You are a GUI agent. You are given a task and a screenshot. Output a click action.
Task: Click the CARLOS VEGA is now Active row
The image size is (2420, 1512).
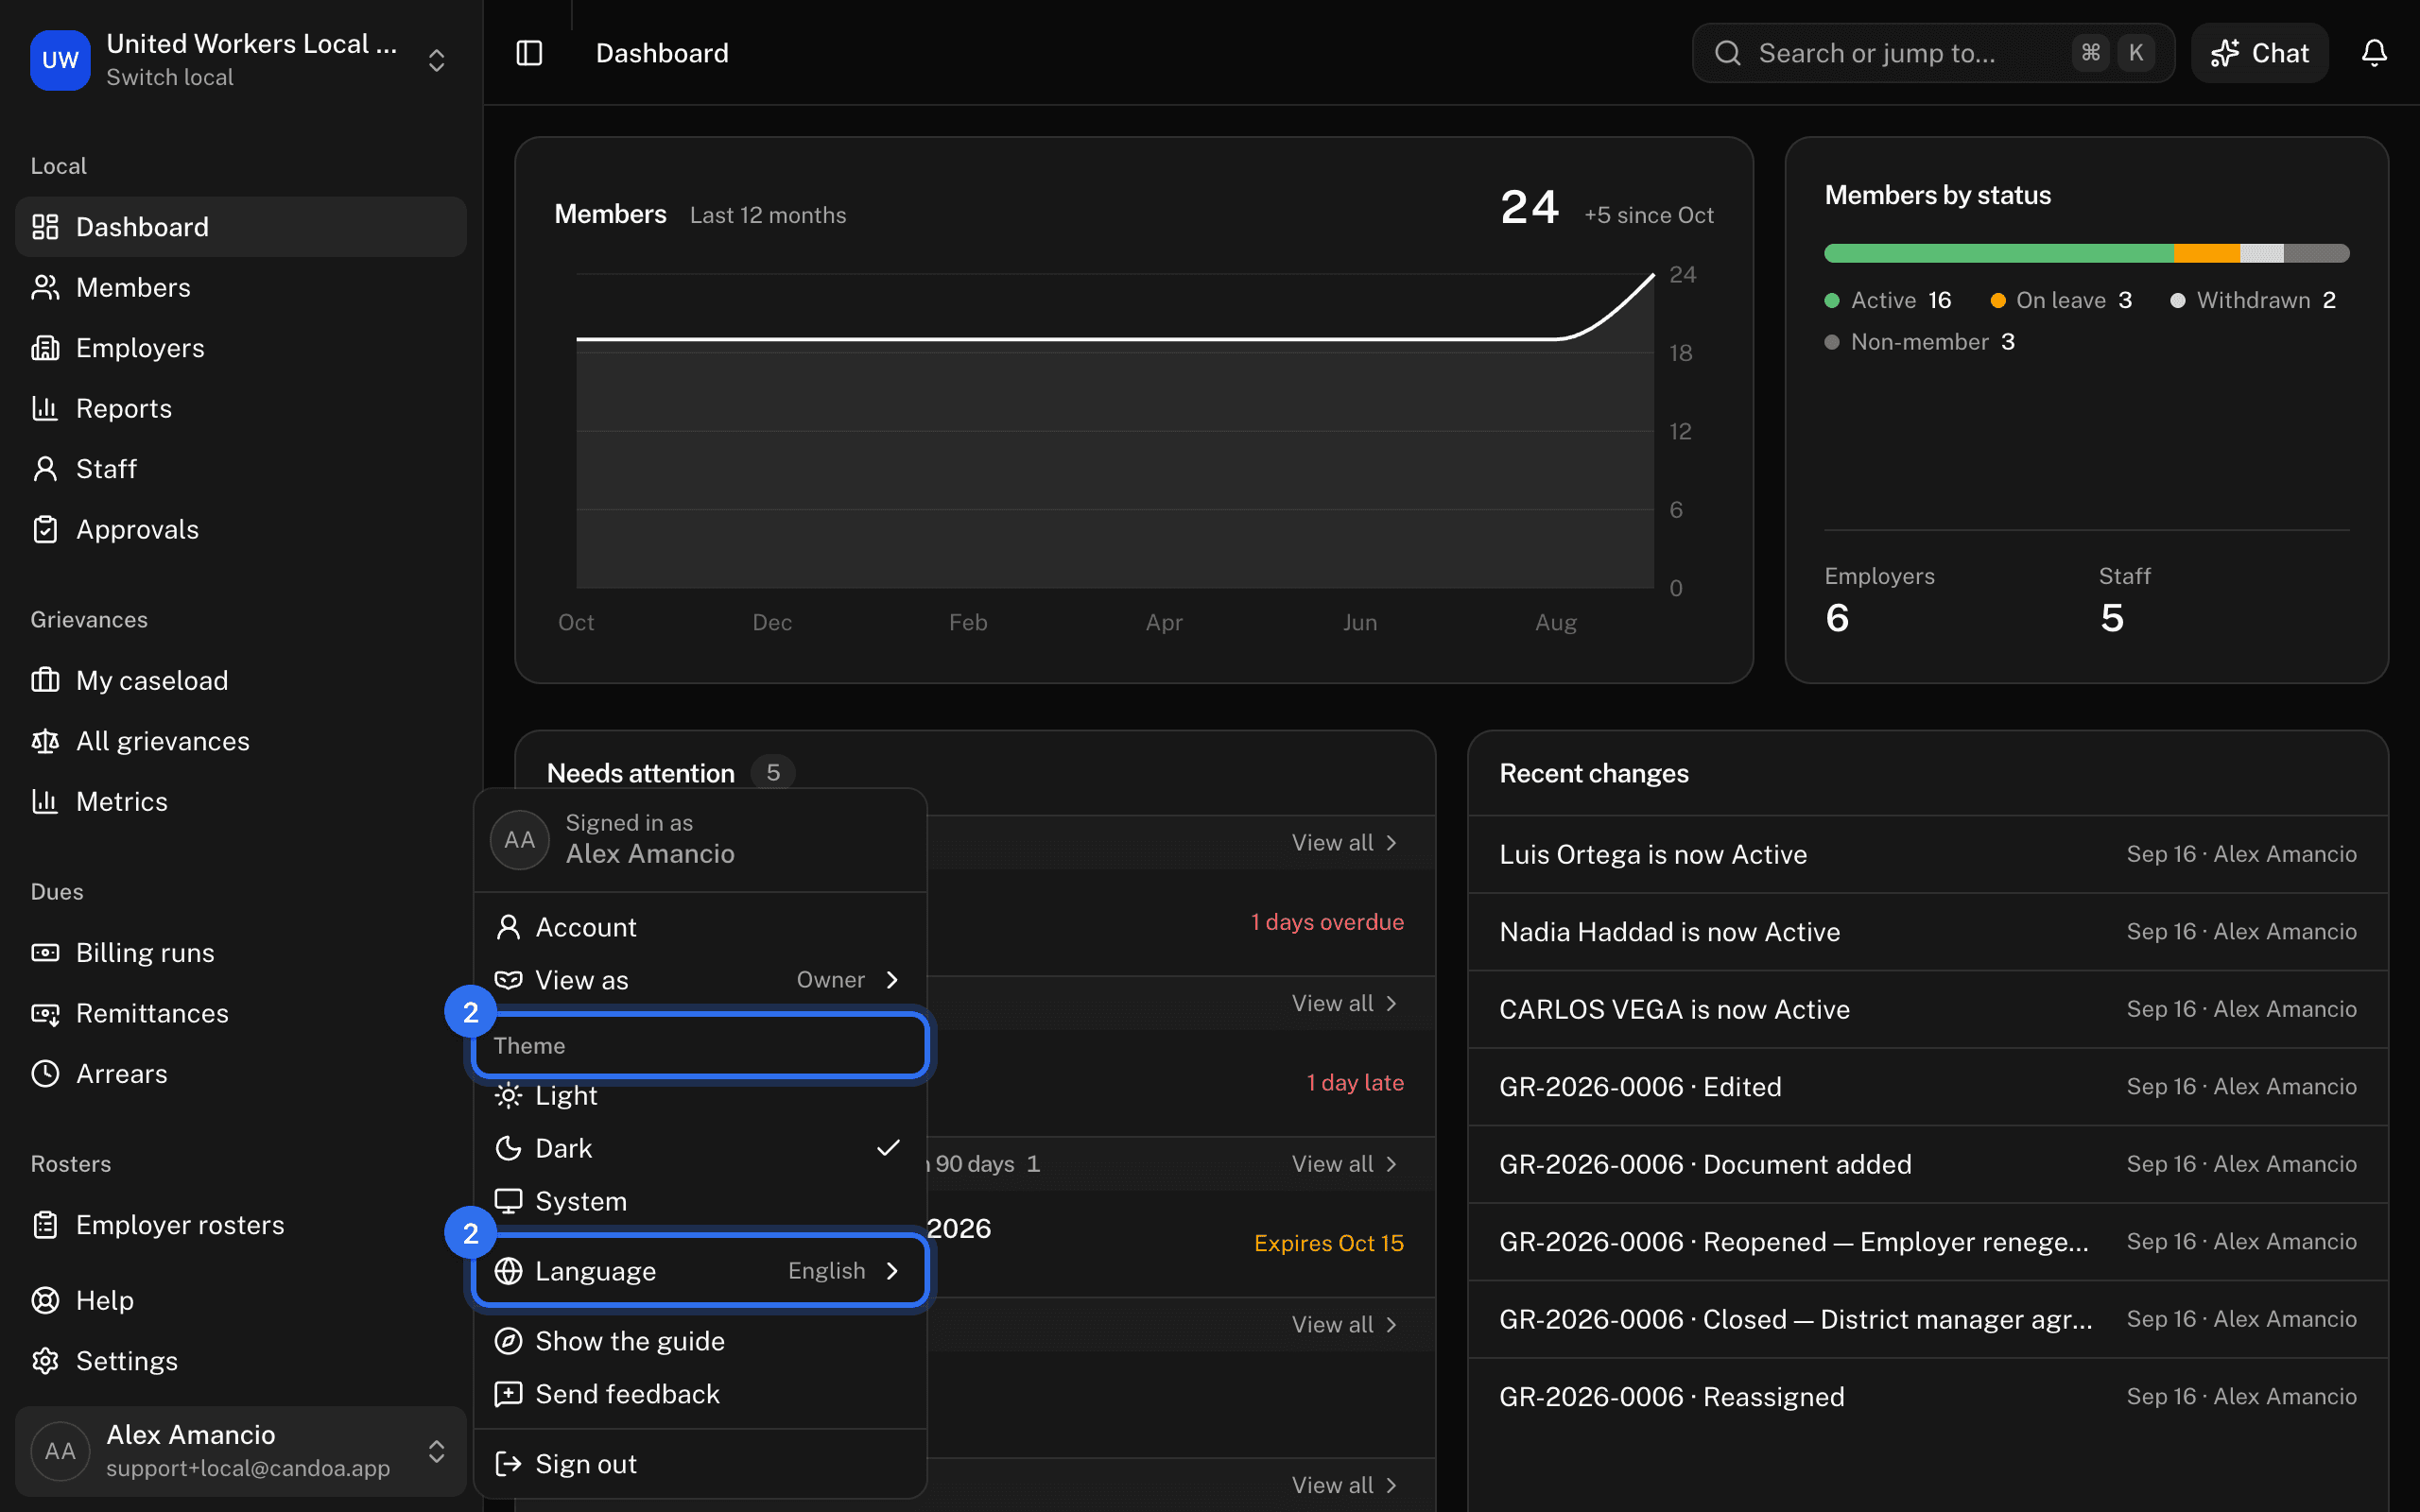click(1928, 1010)
